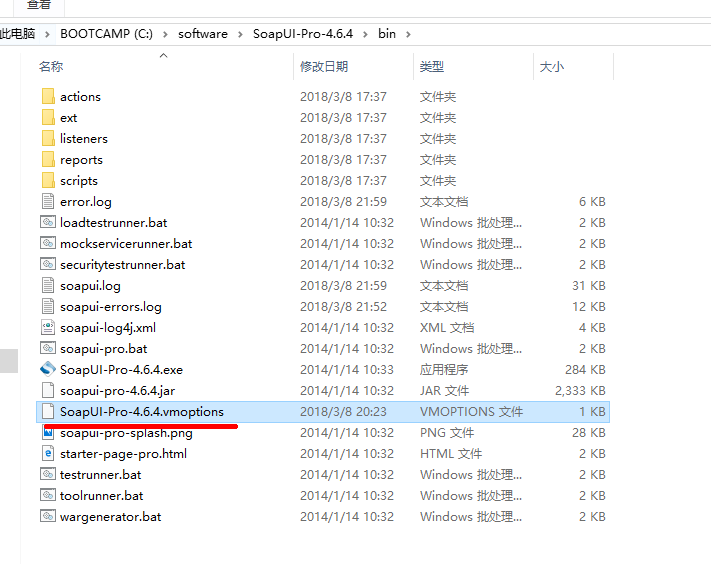Screen dimensions: 711x564
Task: Click the SoapUI-Pro-4.6.4.exe application icon
Action: [48, 370]
